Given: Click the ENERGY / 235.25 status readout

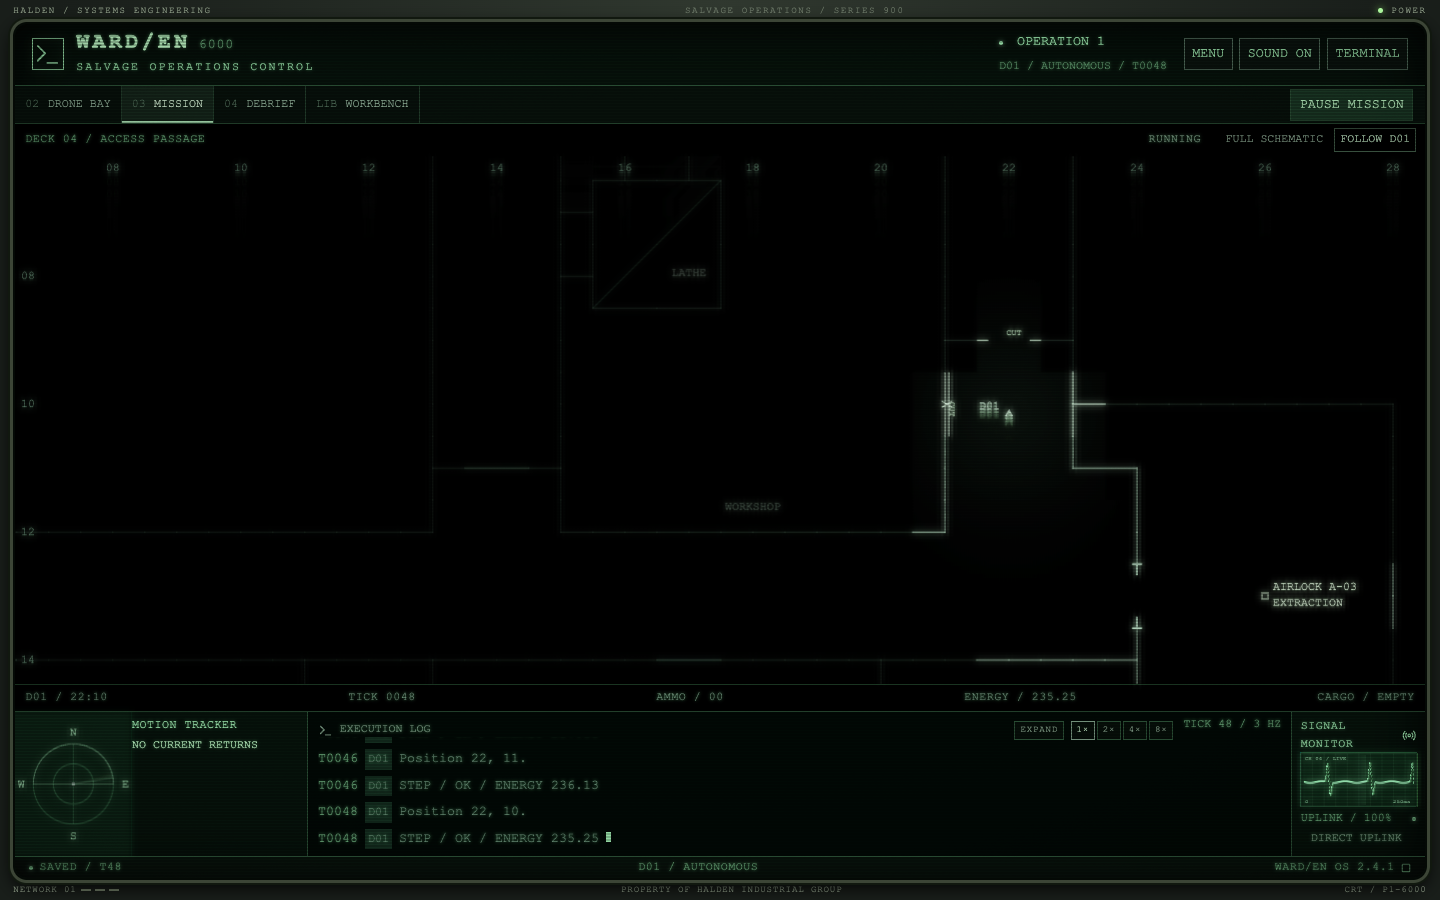Looking at the screenshot, I should point(1020,697).
